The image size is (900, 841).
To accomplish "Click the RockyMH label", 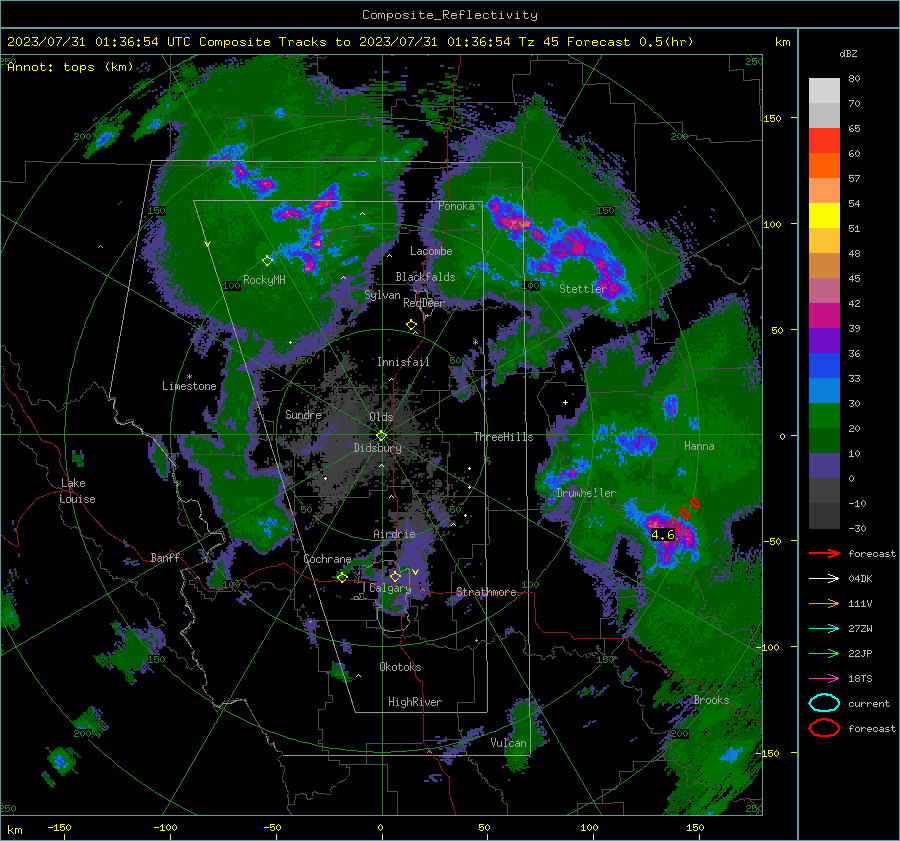I will coord(264,280).
